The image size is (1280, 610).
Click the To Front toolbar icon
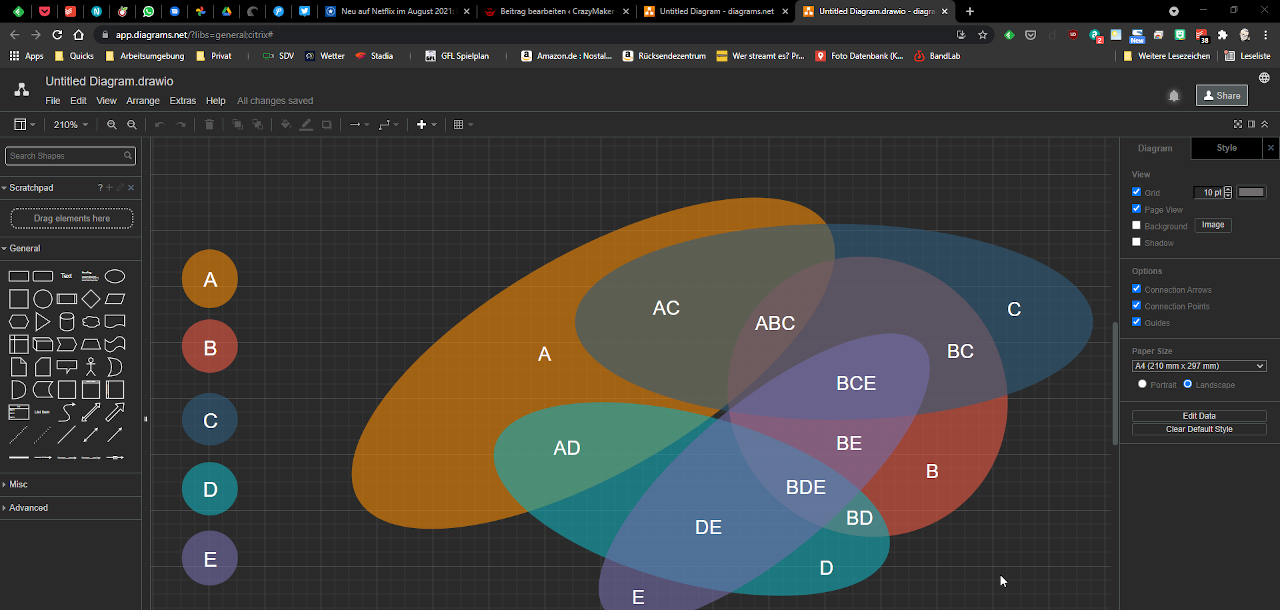237,125
